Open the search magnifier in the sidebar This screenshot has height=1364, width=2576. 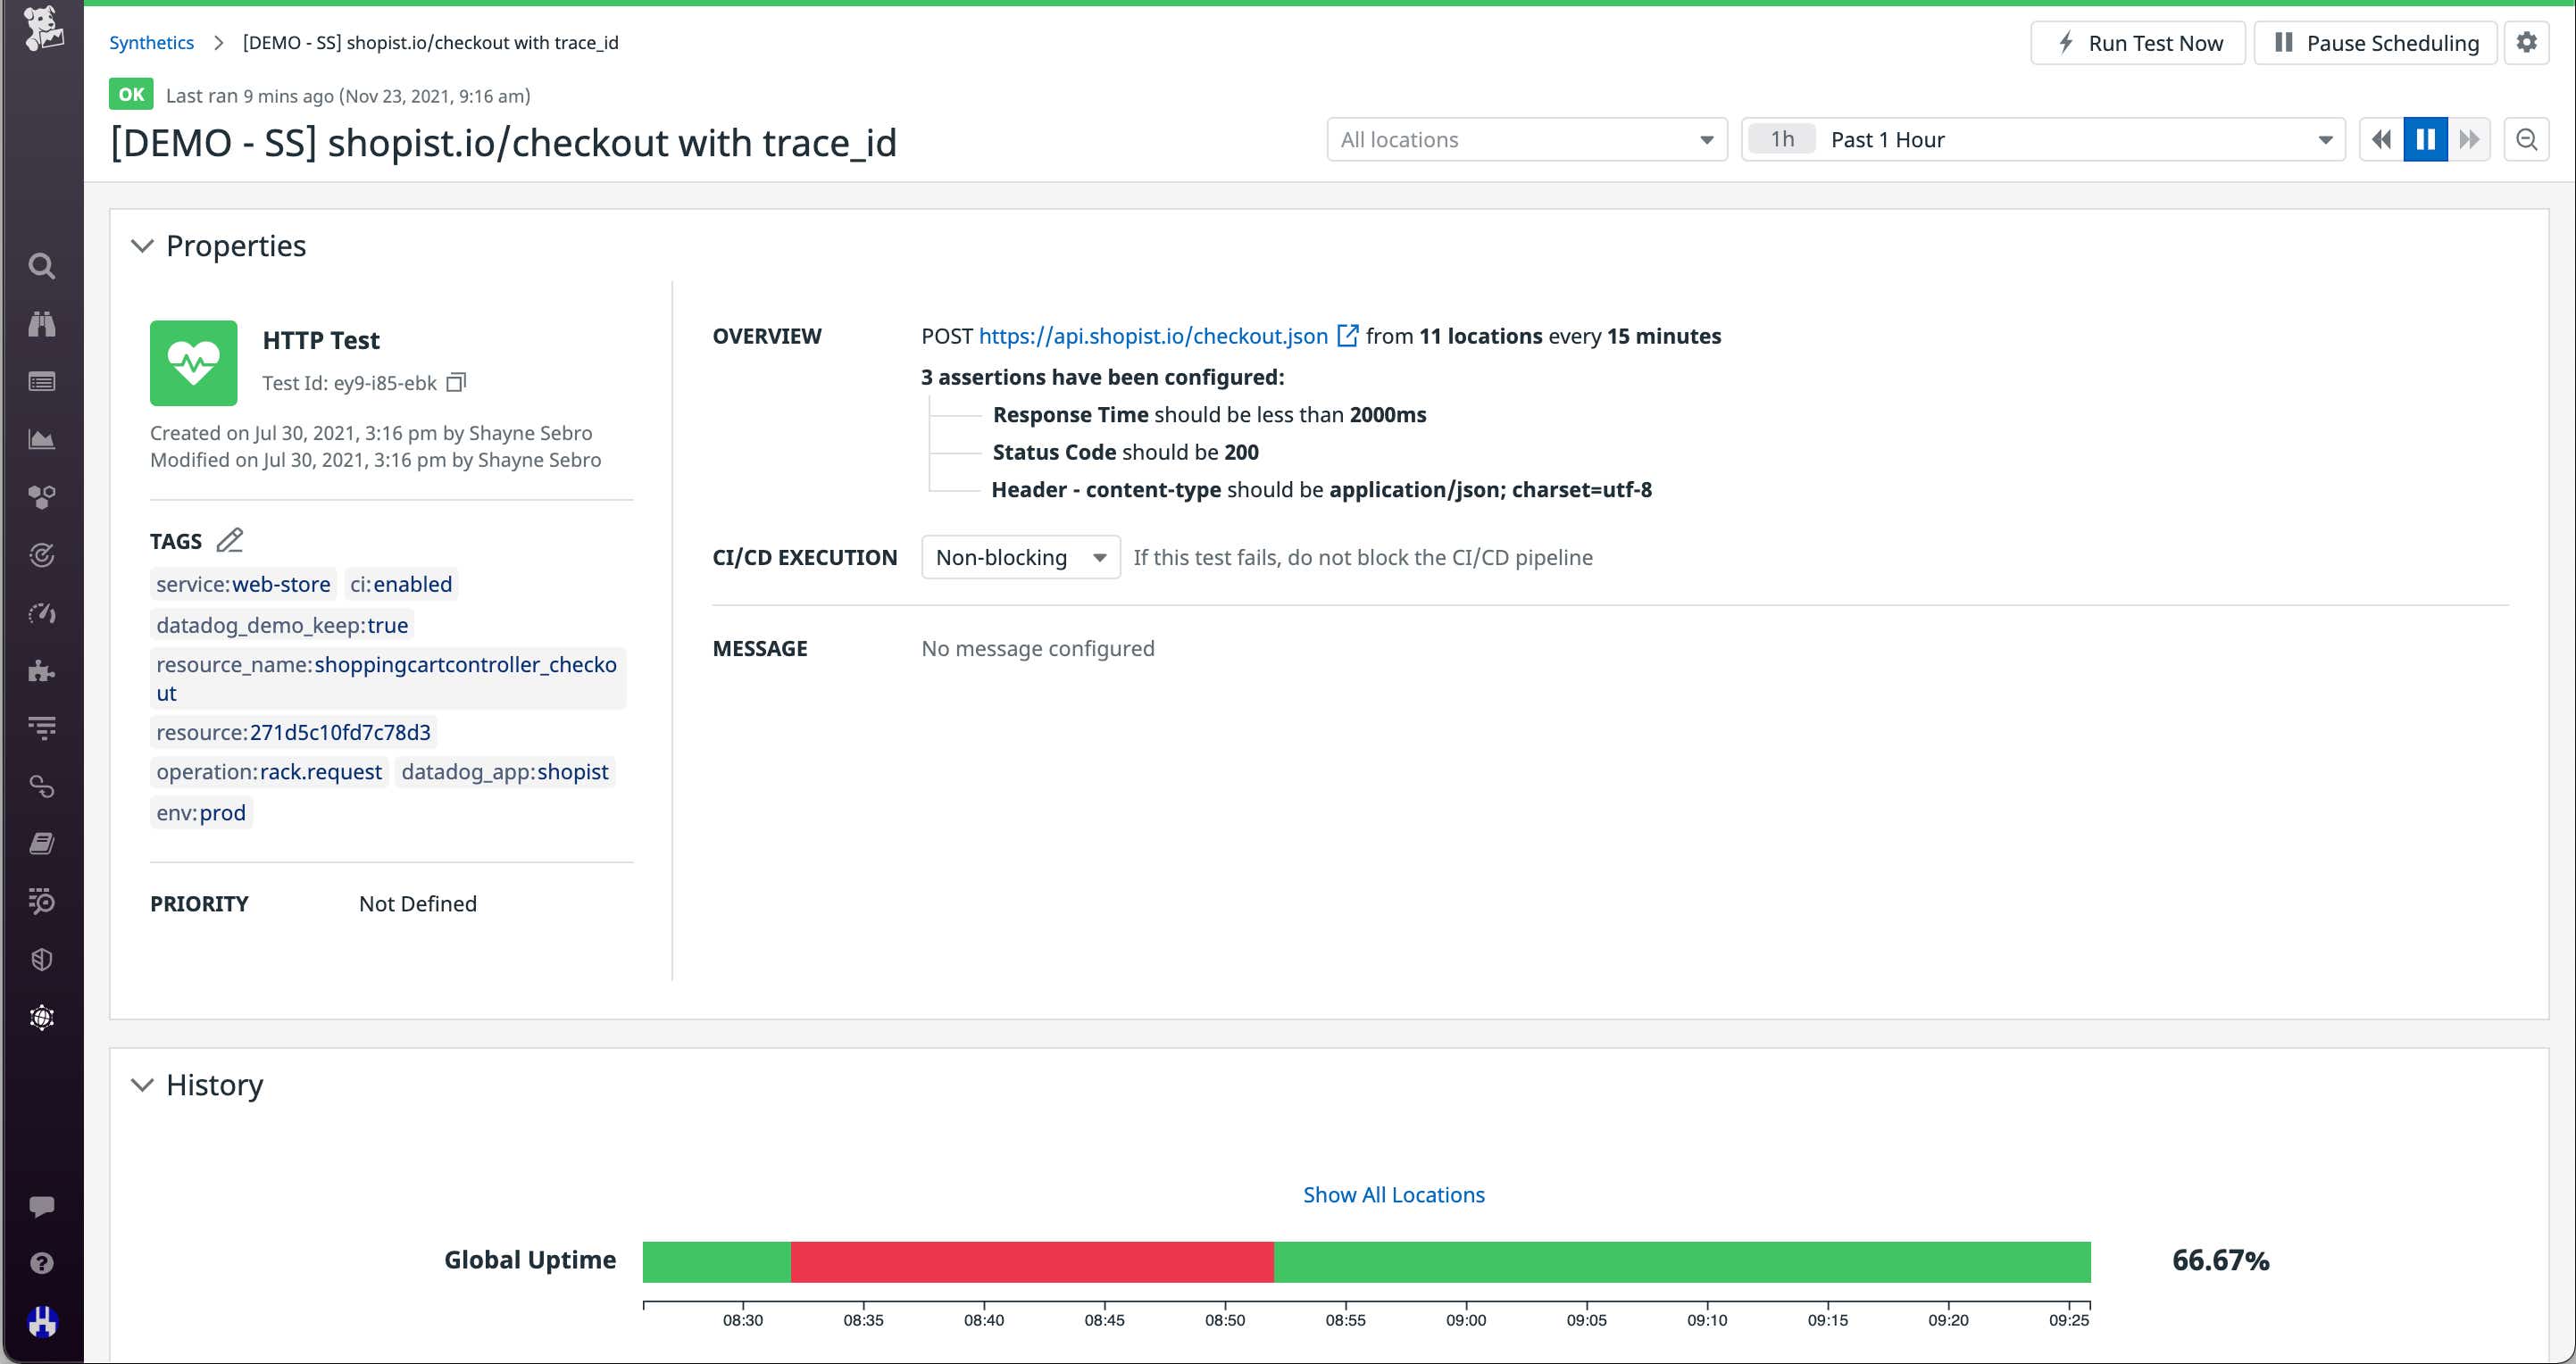coord(41,266)
